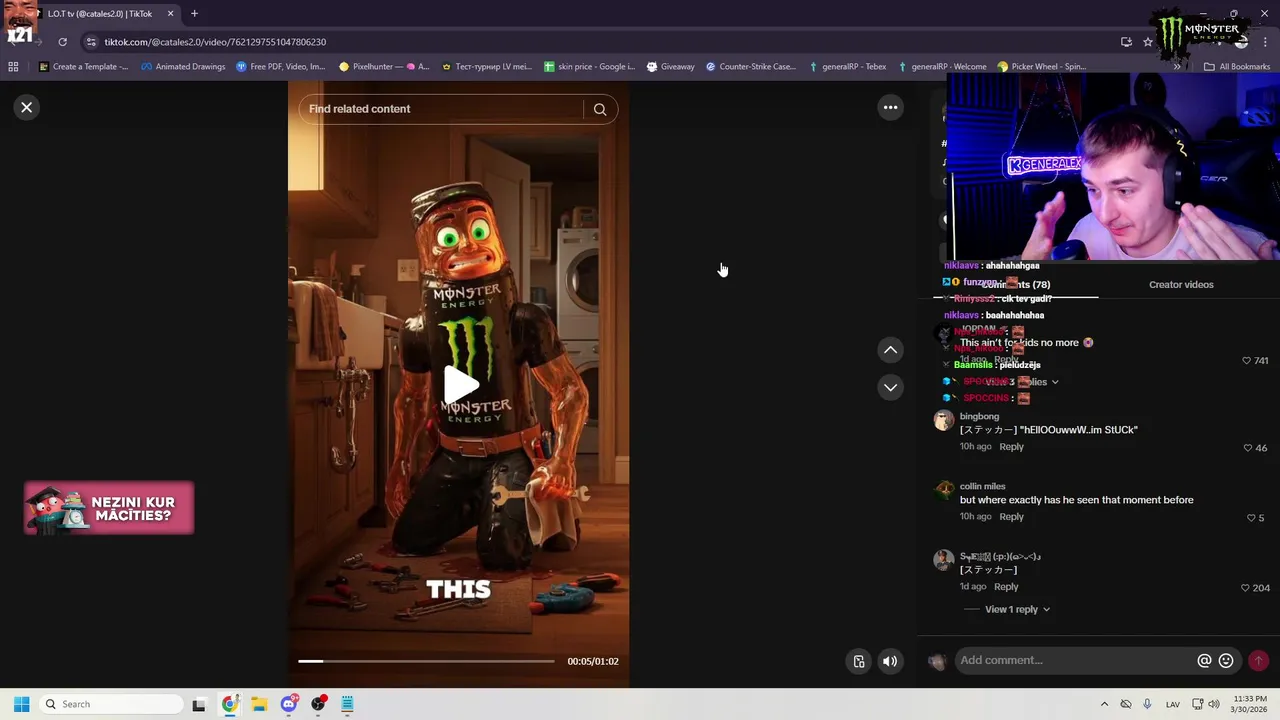Open the Тест-турнир LV bookmark
Screen dimensions: 1280x720
pyautogui.click(x=486, y=67)
